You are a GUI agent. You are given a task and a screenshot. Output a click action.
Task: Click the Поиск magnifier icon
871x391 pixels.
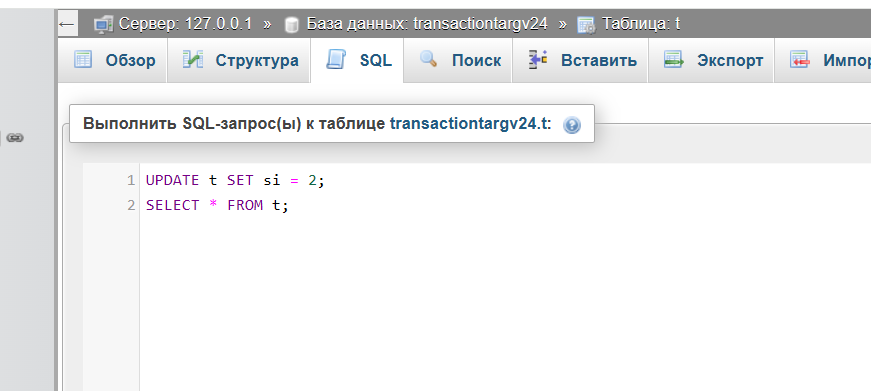[428, 59]
